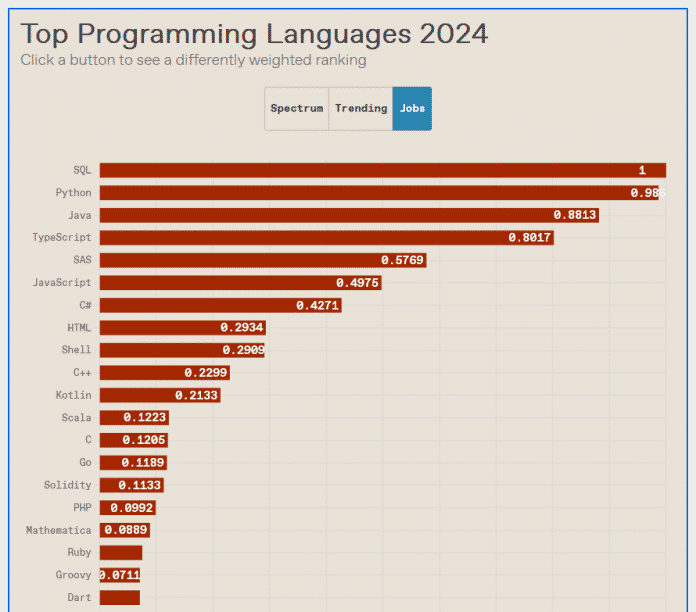Click the 'SAS' axis label
This screenshot has height=612, width=696.
pyautogui.click(x=82, y=260)
